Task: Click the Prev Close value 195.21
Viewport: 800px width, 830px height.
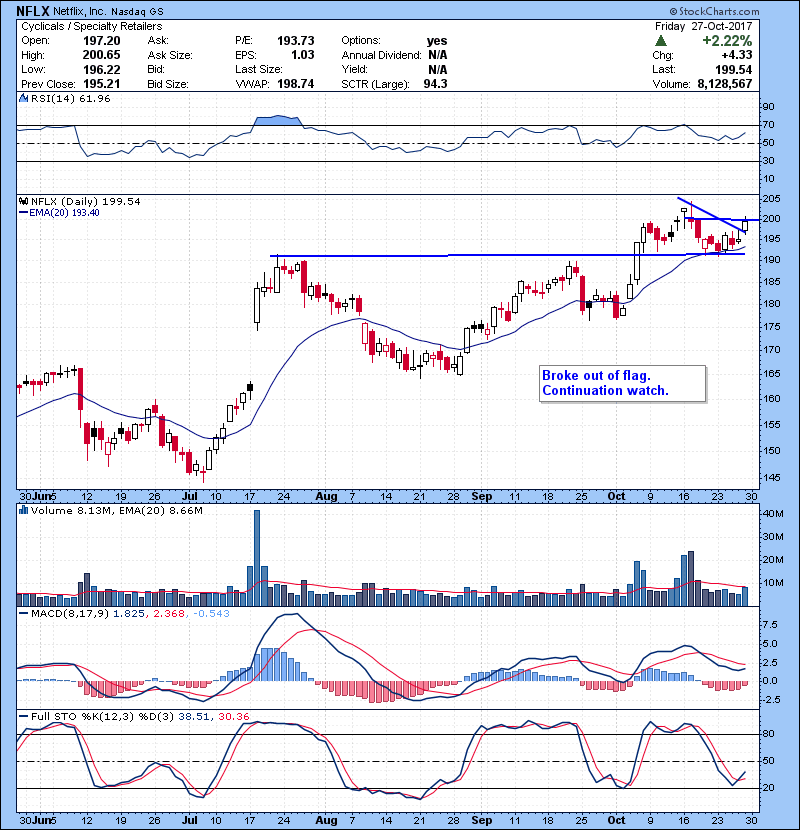Action: pos(102,84)
